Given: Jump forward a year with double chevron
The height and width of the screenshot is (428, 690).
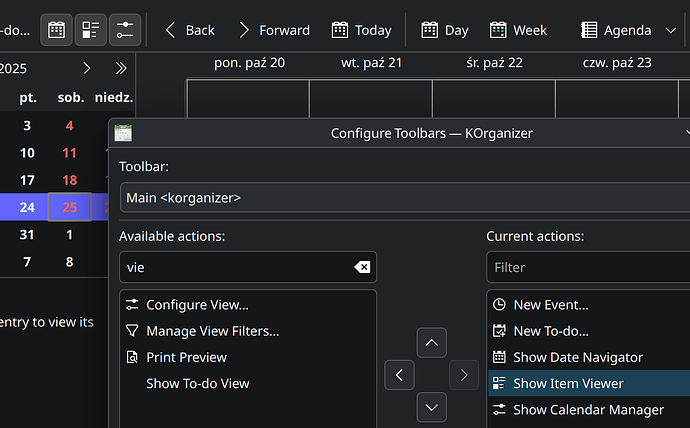Looking at the screenshot, I should (x=121, y=68).
